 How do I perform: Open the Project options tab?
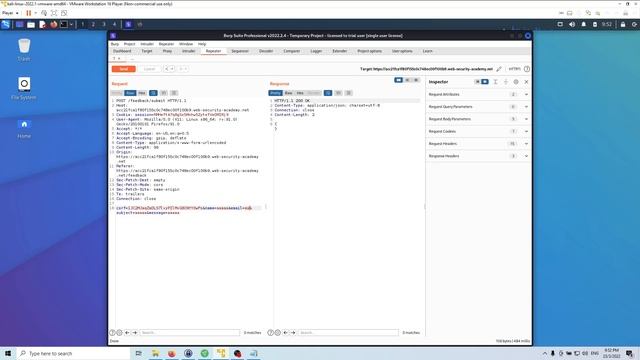(x=370, y=51)
